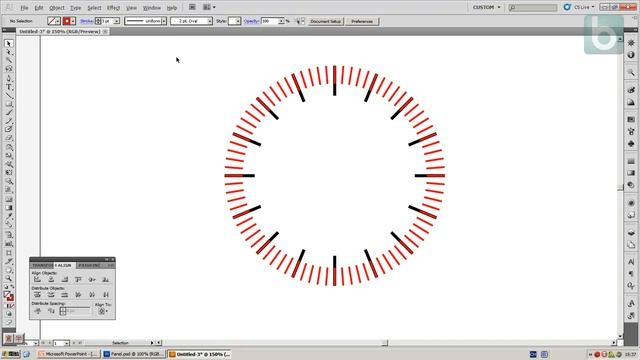Open the CUSTOM workspace switcher
Image resolution: width=640 pixels, height=360 pixels.
click(486, 7)
